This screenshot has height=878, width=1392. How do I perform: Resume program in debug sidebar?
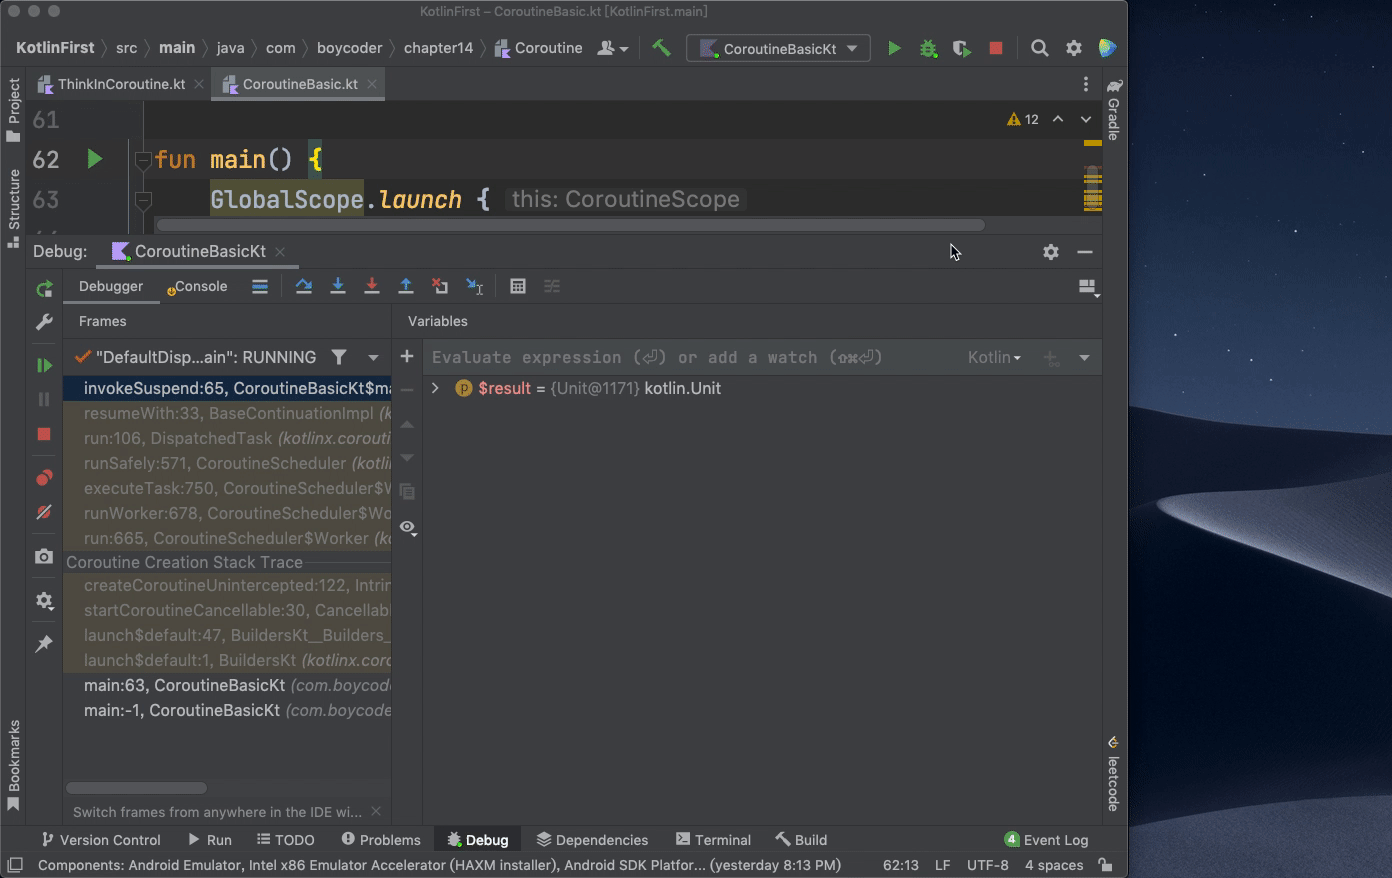[x=44, y=365]
